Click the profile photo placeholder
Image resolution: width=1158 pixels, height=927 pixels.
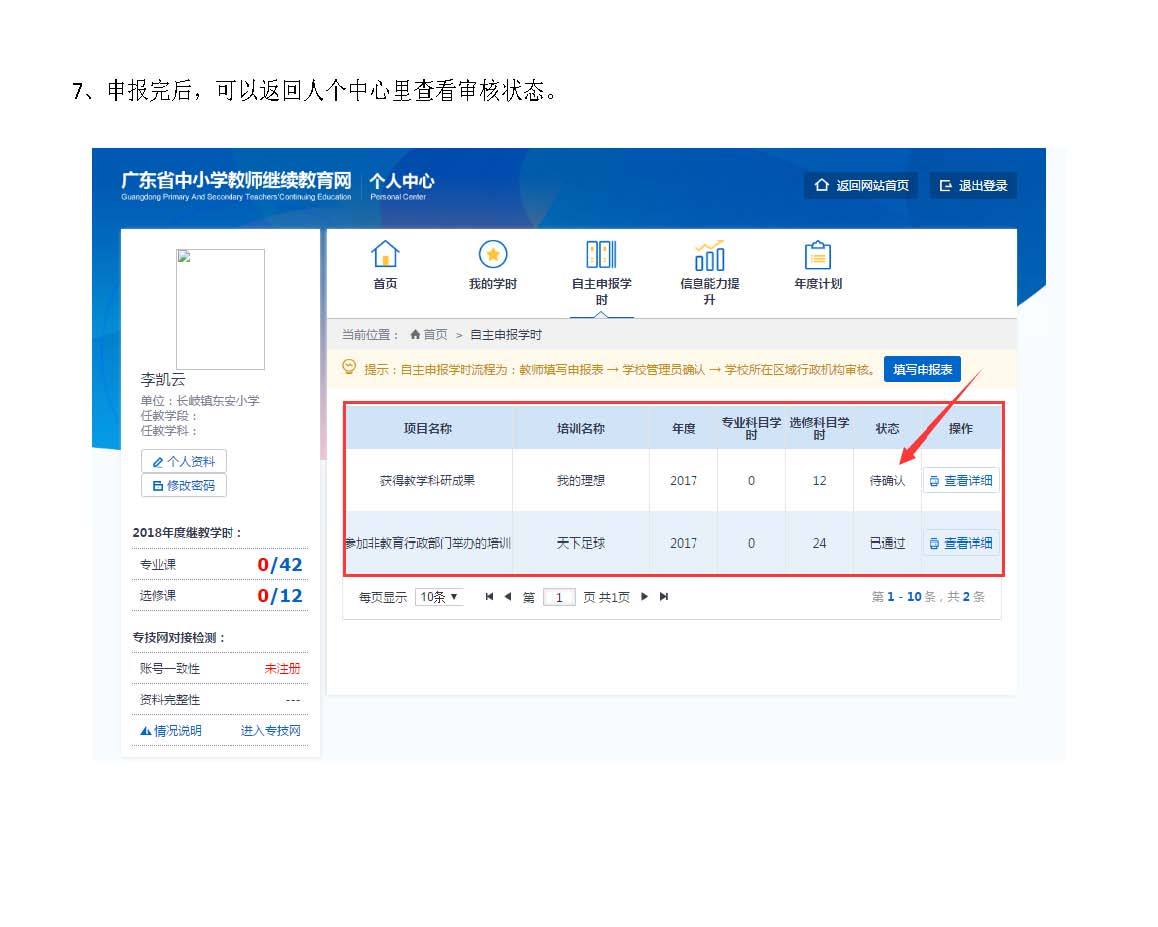point(220,308)
